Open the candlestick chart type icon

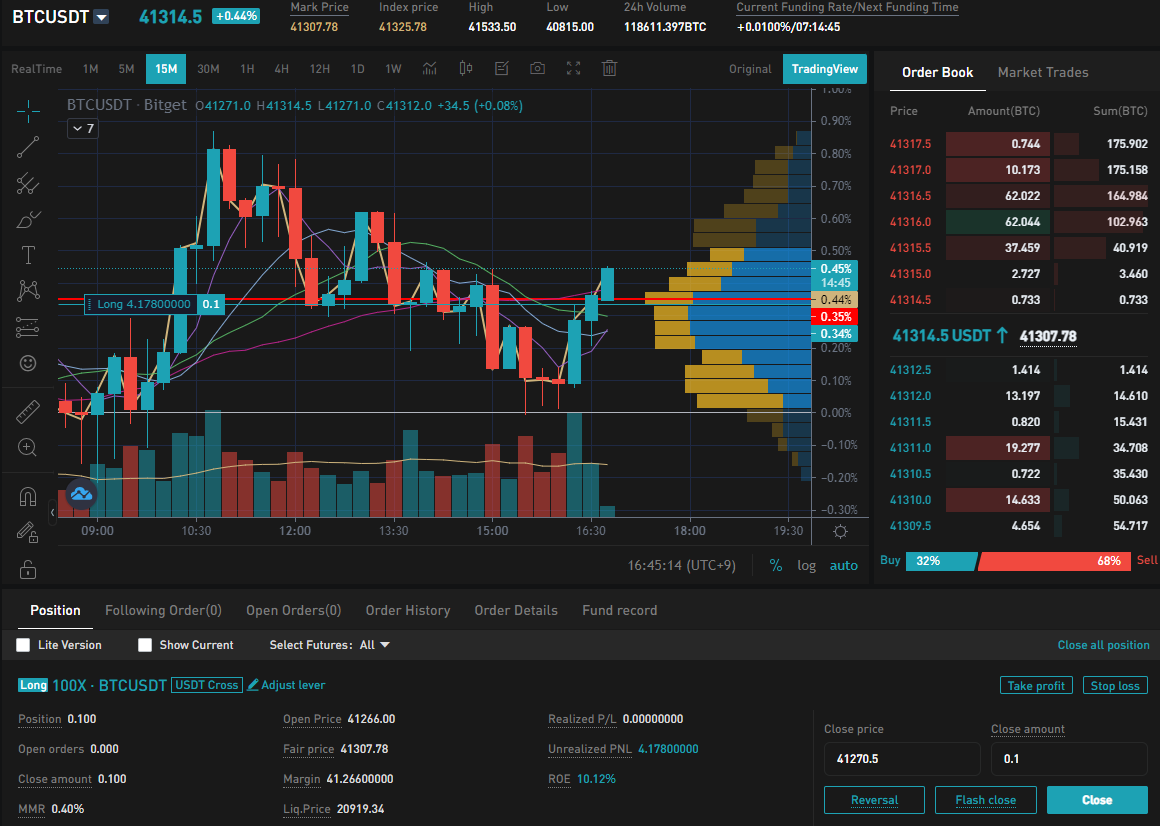click(x=465, y=69)
